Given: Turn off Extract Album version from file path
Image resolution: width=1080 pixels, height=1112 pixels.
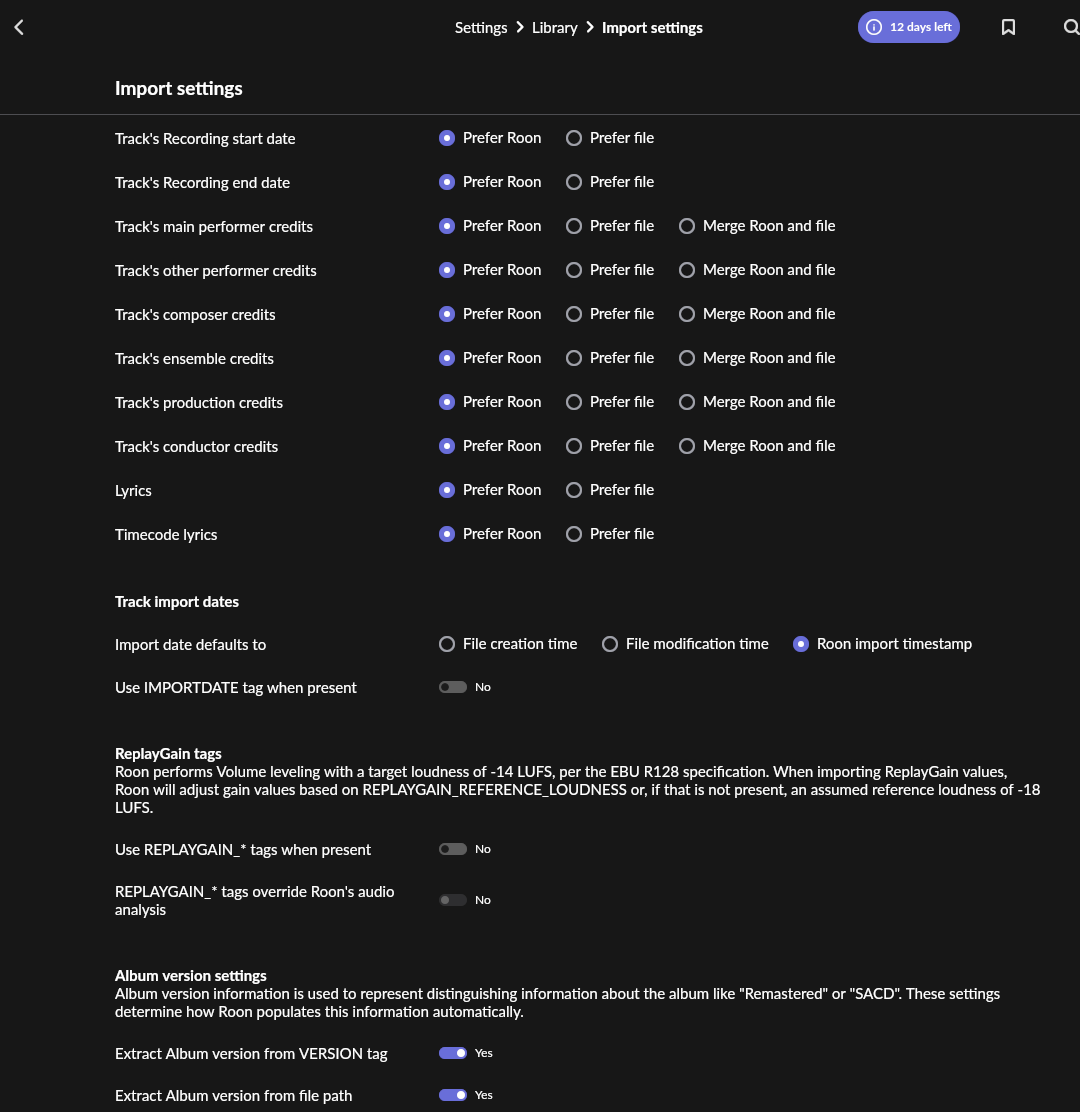Looking at the screenshot, I should click(x=453, y=1095).
